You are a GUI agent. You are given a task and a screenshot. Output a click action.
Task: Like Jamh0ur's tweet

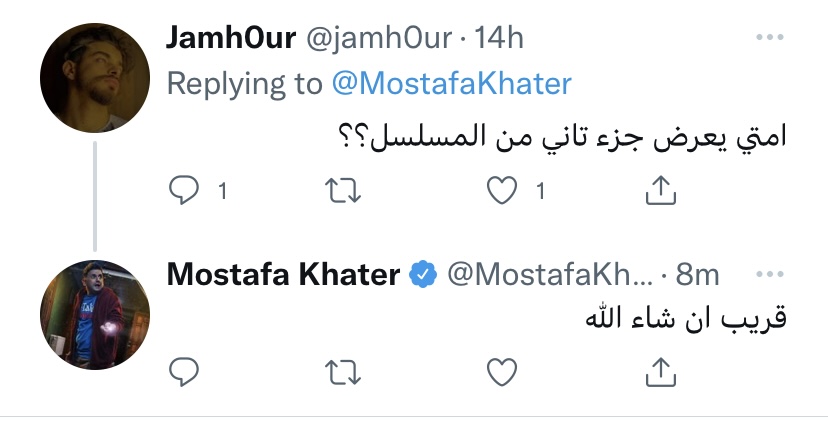[x=501, y=191]
